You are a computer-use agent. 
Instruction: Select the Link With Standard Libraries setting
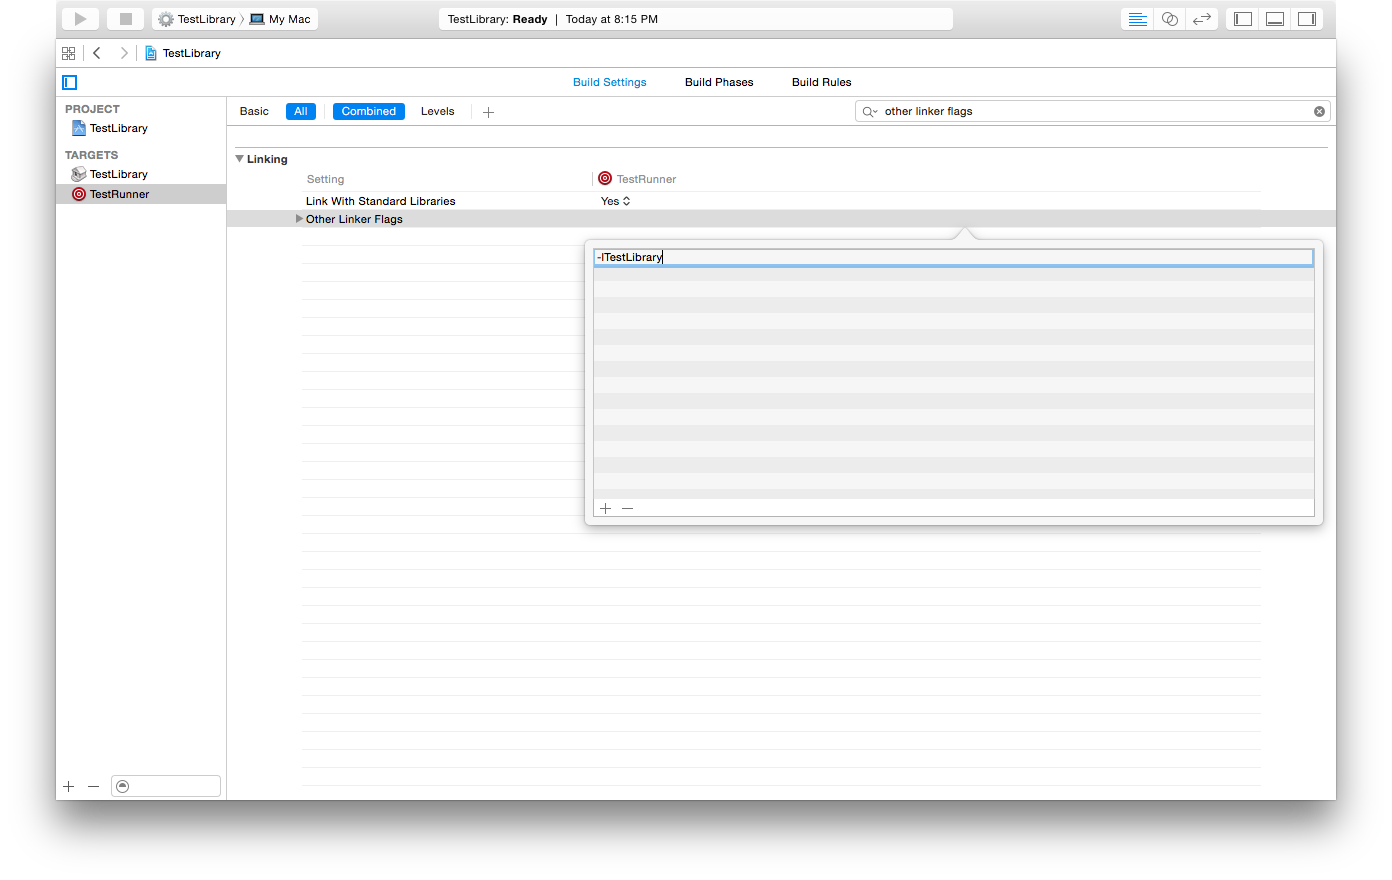point(381,201)
